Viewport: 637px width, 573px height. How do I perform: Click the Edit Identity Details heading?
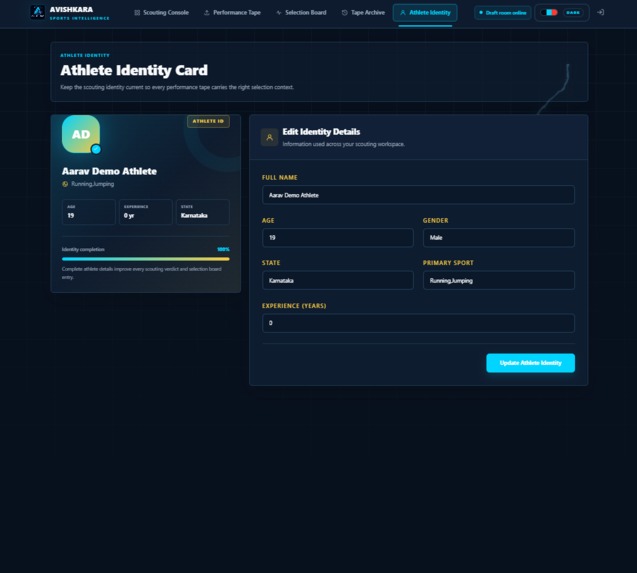pos(321,132)
